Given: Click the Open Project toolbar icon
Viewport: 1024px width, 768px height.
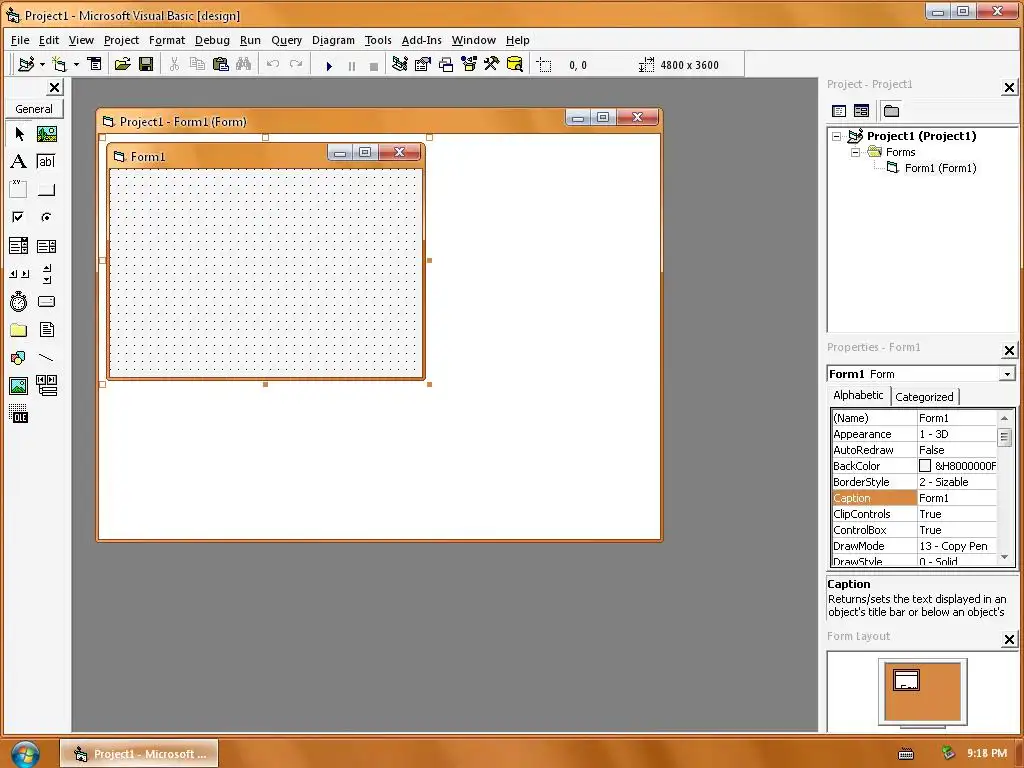Looking at the screenshot, I should coord(122,64).
